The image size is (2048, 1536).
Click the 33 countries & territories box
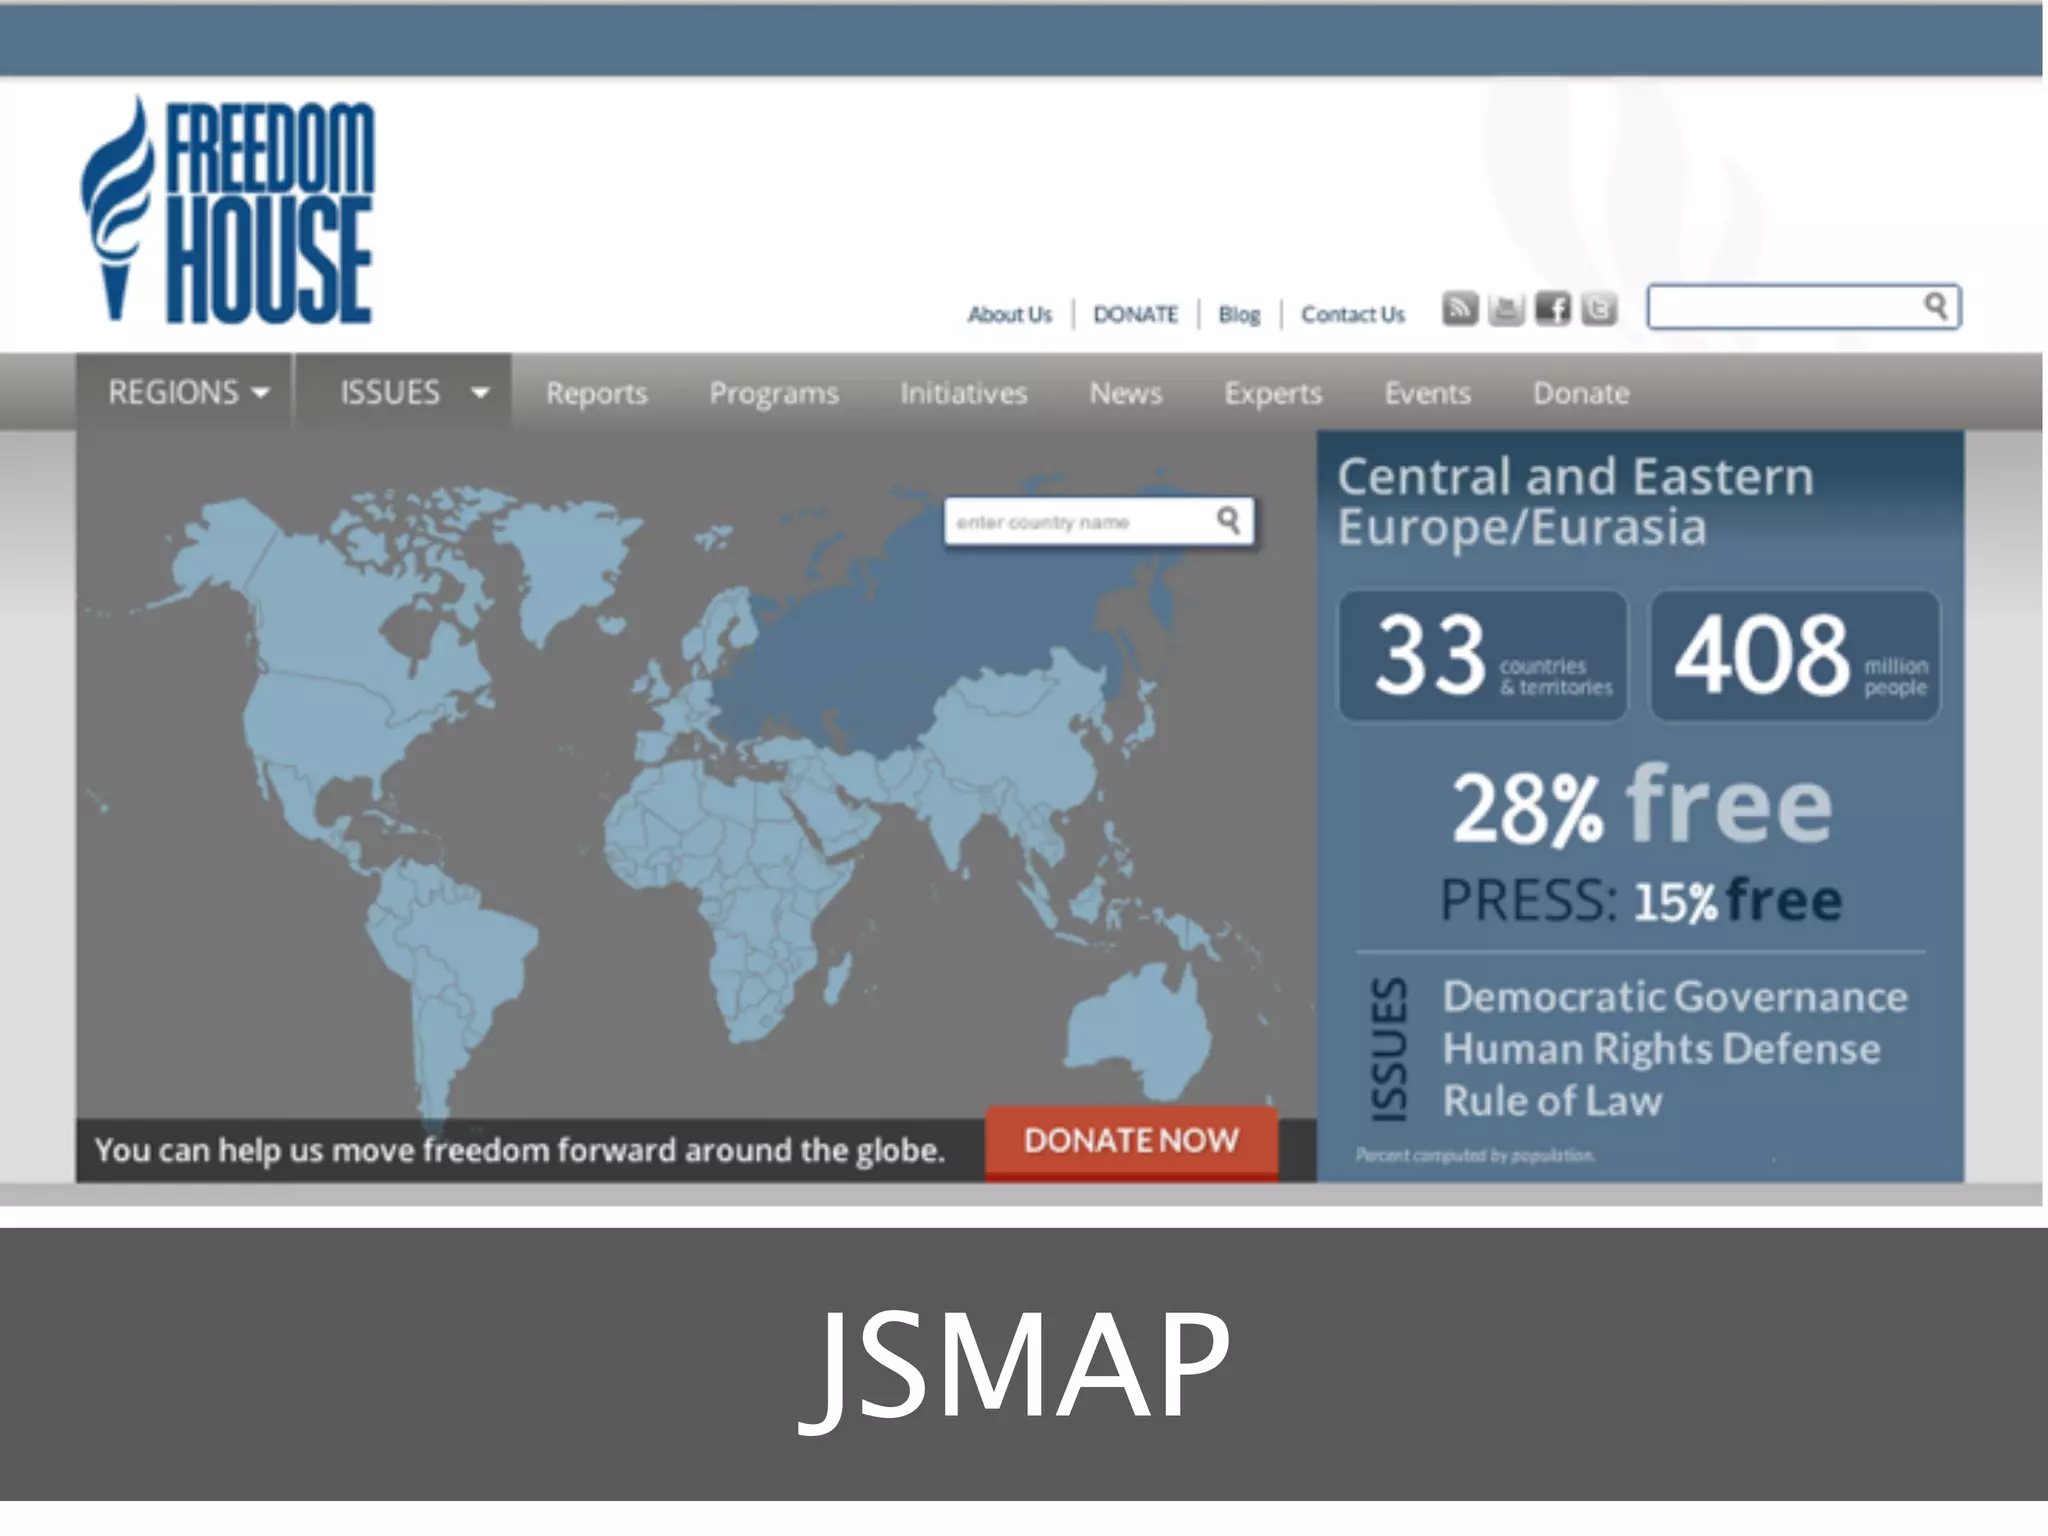click(1483, 656)
